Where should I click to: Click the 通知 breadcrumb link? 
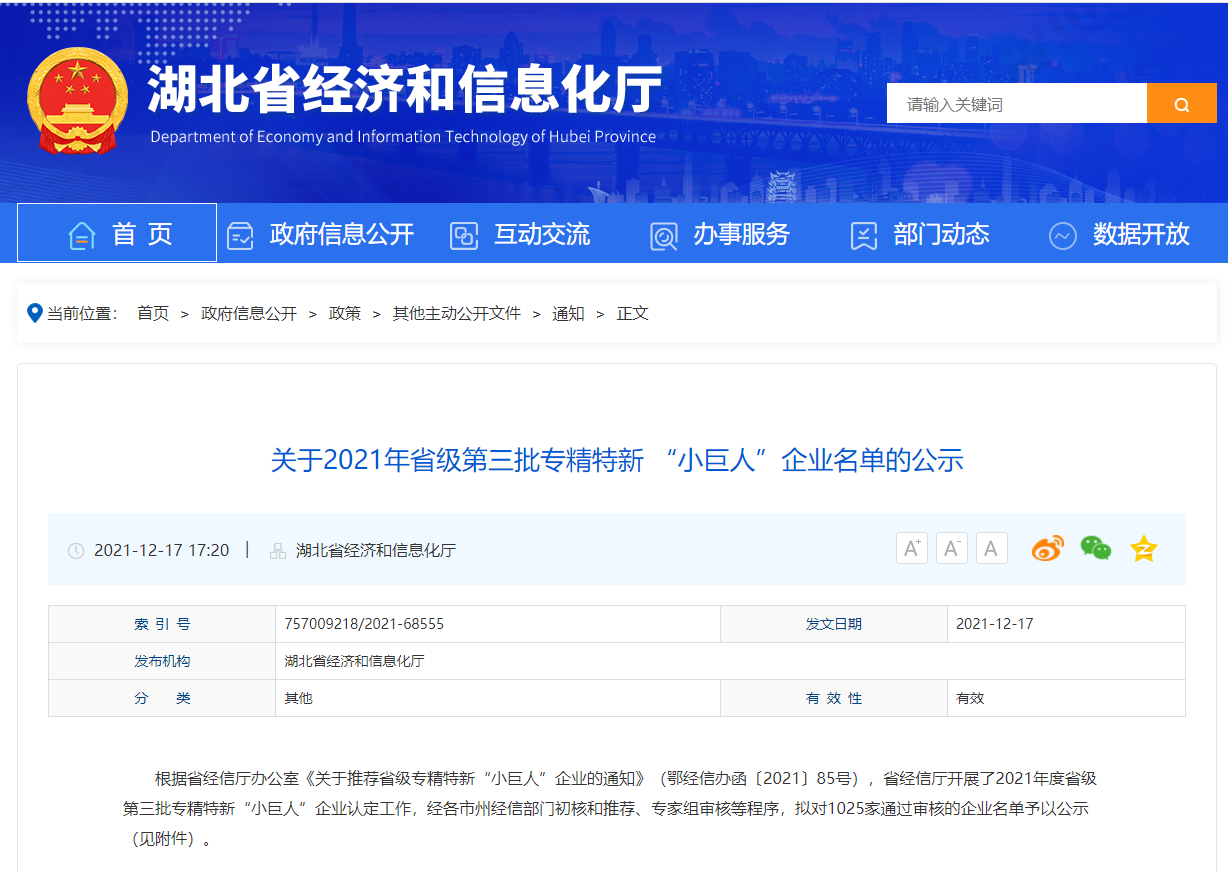pyautogui.click(x=568, y=313)
